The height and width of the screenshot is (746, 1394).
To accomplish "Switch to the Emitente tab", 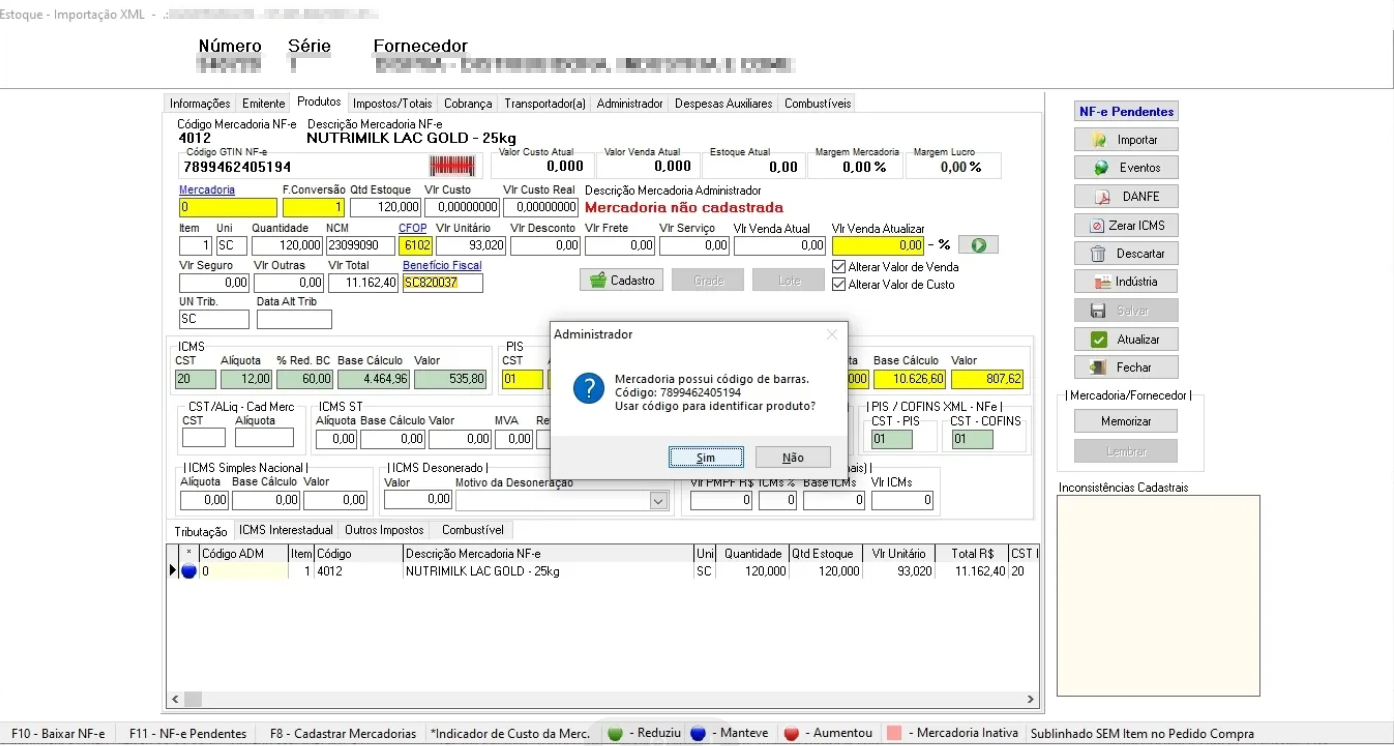I will click(263, 103).
